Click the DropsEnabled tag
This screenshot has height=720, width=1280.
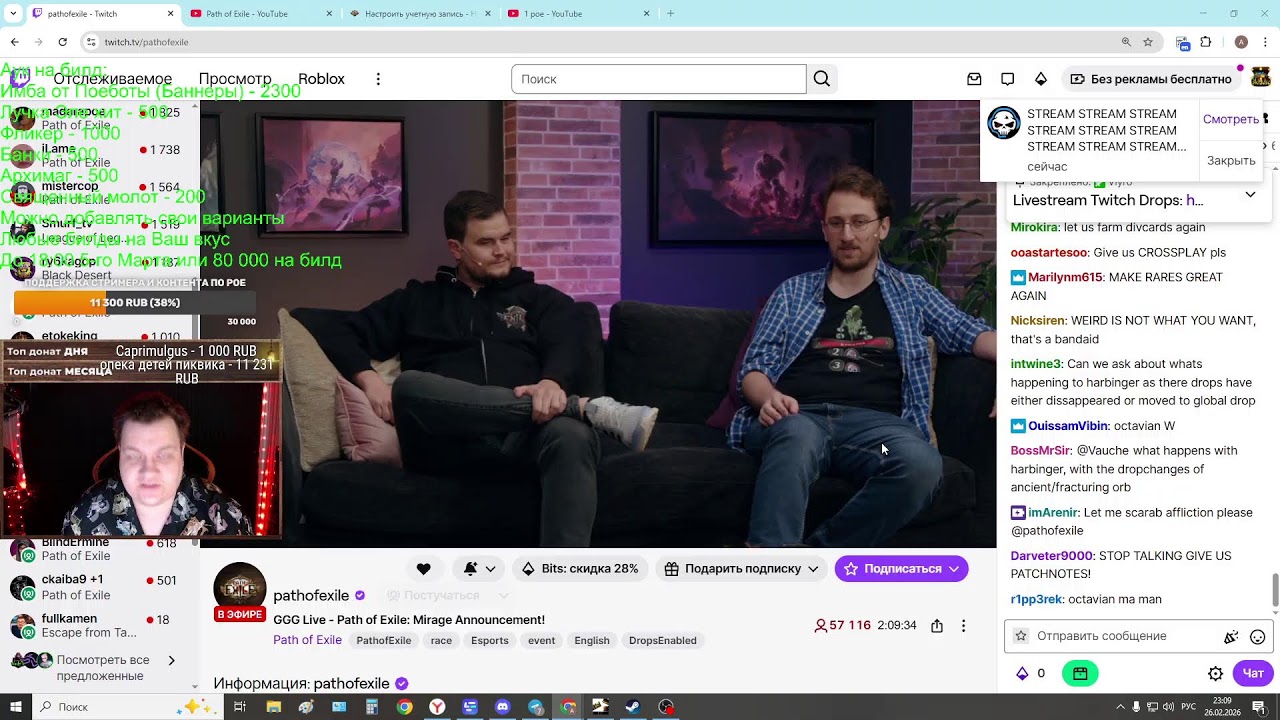(x=663, y=641)
